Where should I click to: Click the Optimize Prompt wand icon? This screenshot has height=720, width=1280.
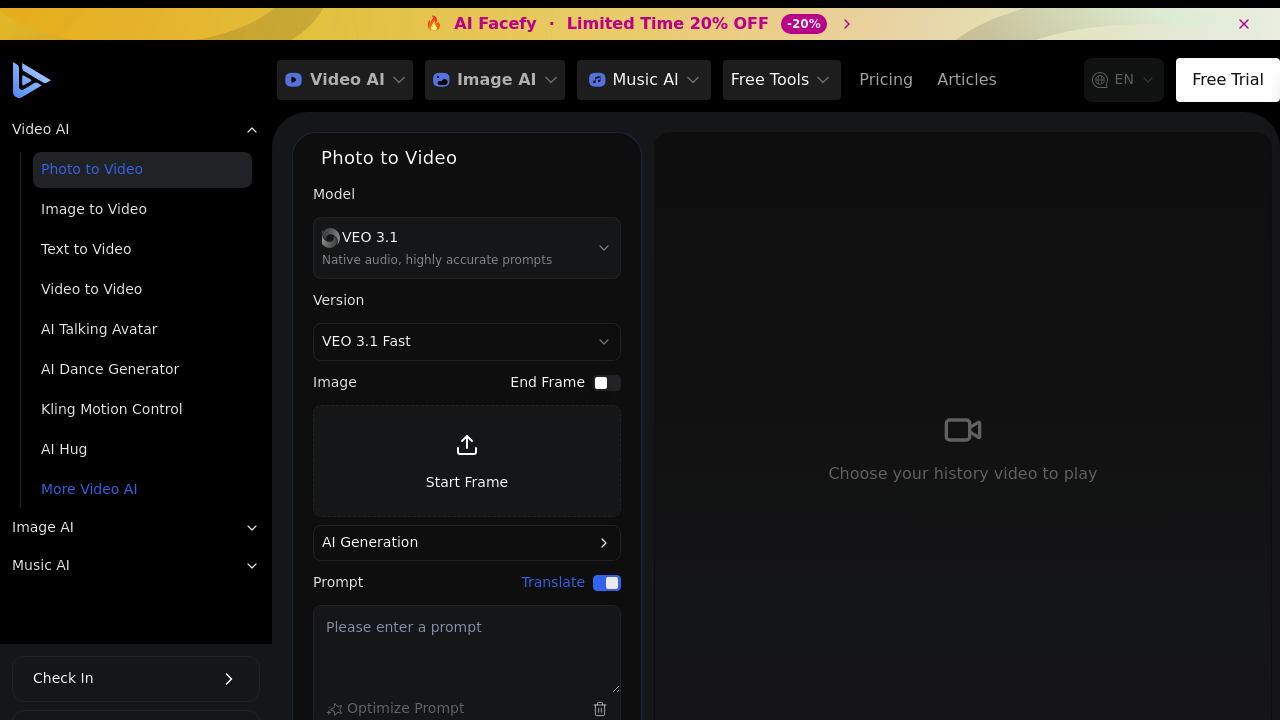pos(334,708)
